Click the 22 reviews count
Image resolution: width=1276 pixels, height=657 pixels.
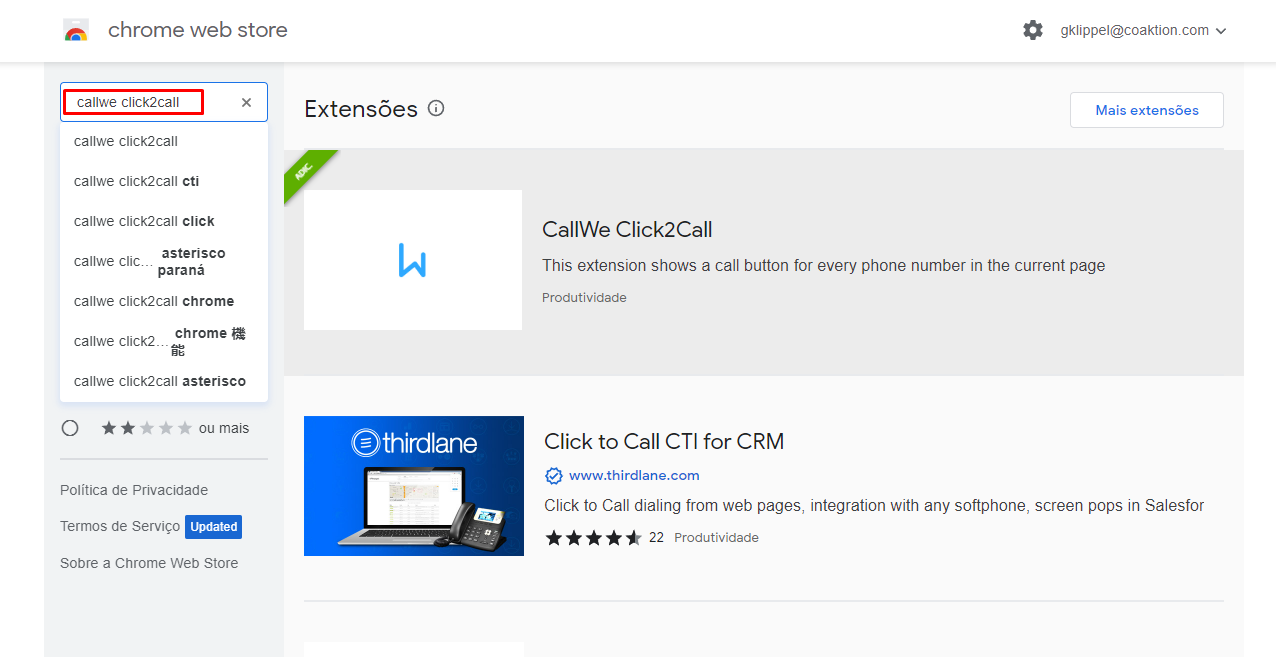click(656, 538)
